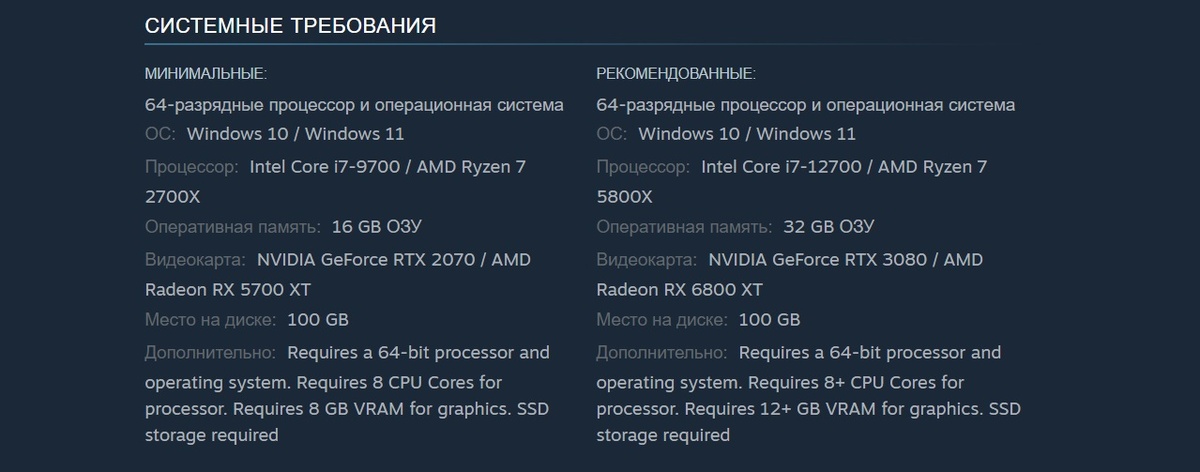The height and width of the screenshot is (472, 1200).
Task: Click the minimum Место на диске label
Action: tap(210, 320)
